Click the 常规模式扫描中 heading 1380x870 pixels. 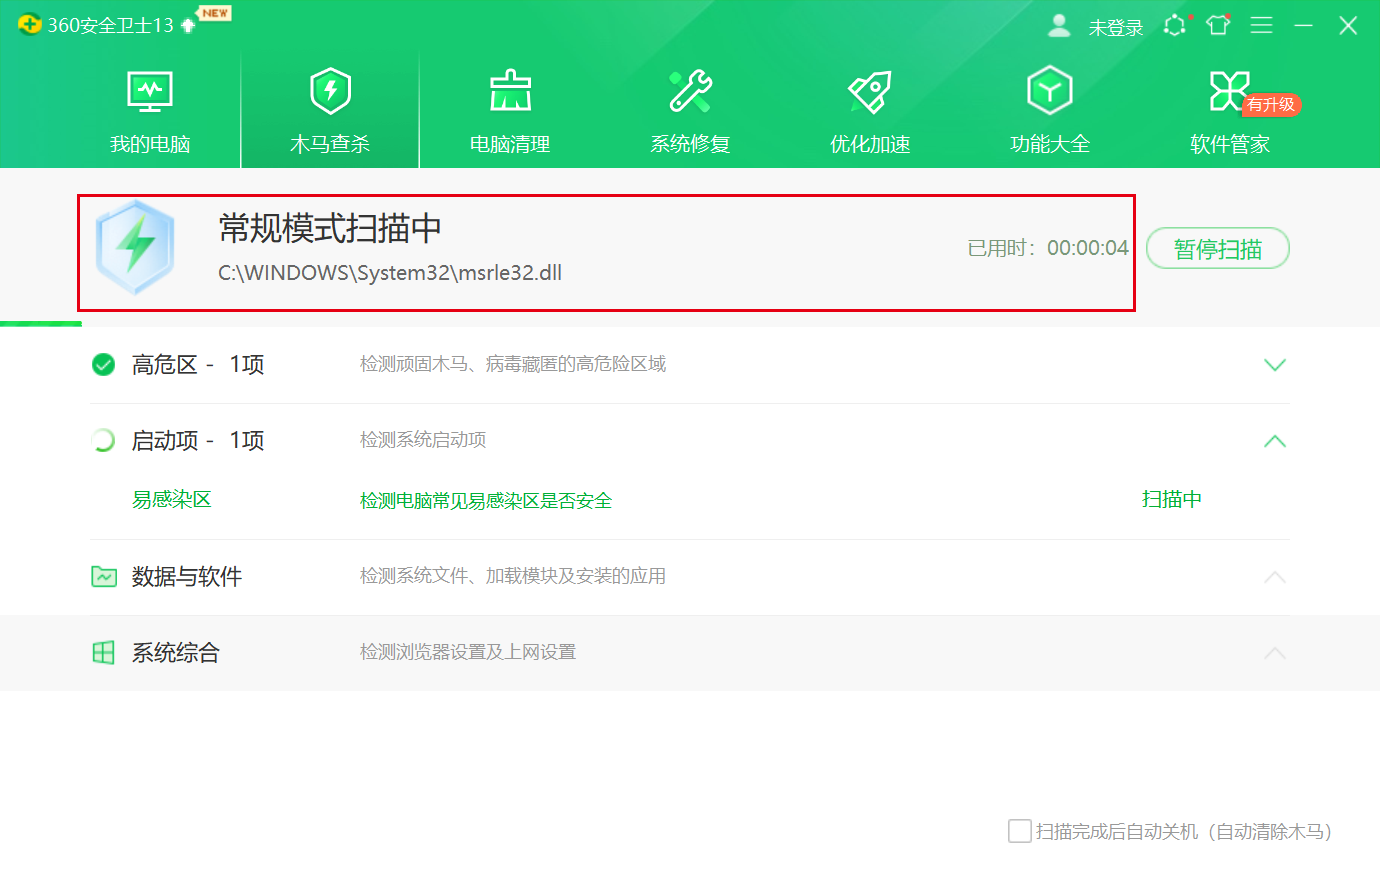pyautogui.click(x=330, y=229)
